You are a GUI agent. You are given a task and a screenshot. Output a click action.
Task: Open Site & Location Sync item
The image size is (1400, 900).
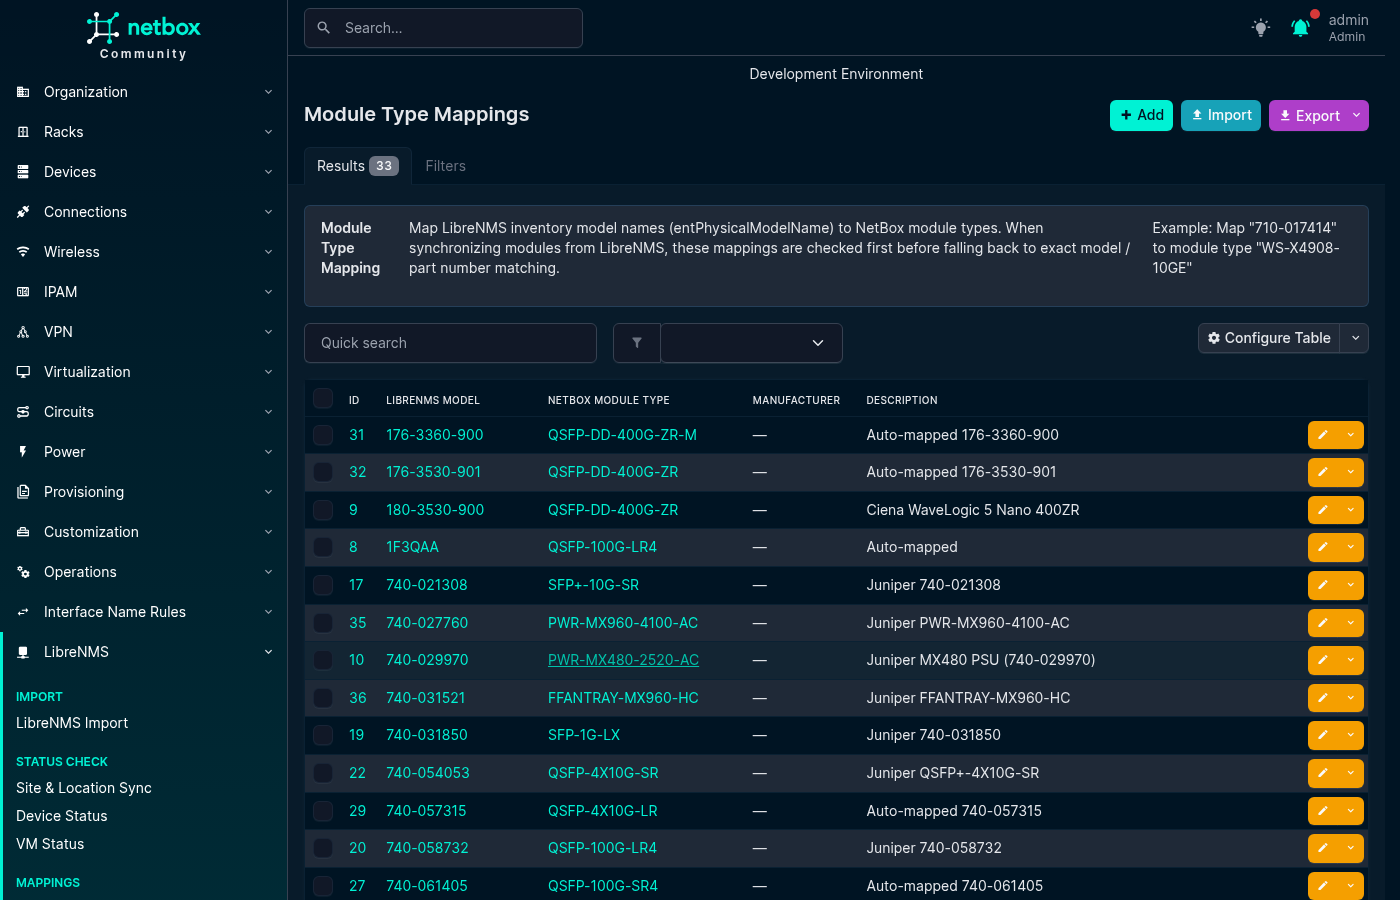point(84,788)
